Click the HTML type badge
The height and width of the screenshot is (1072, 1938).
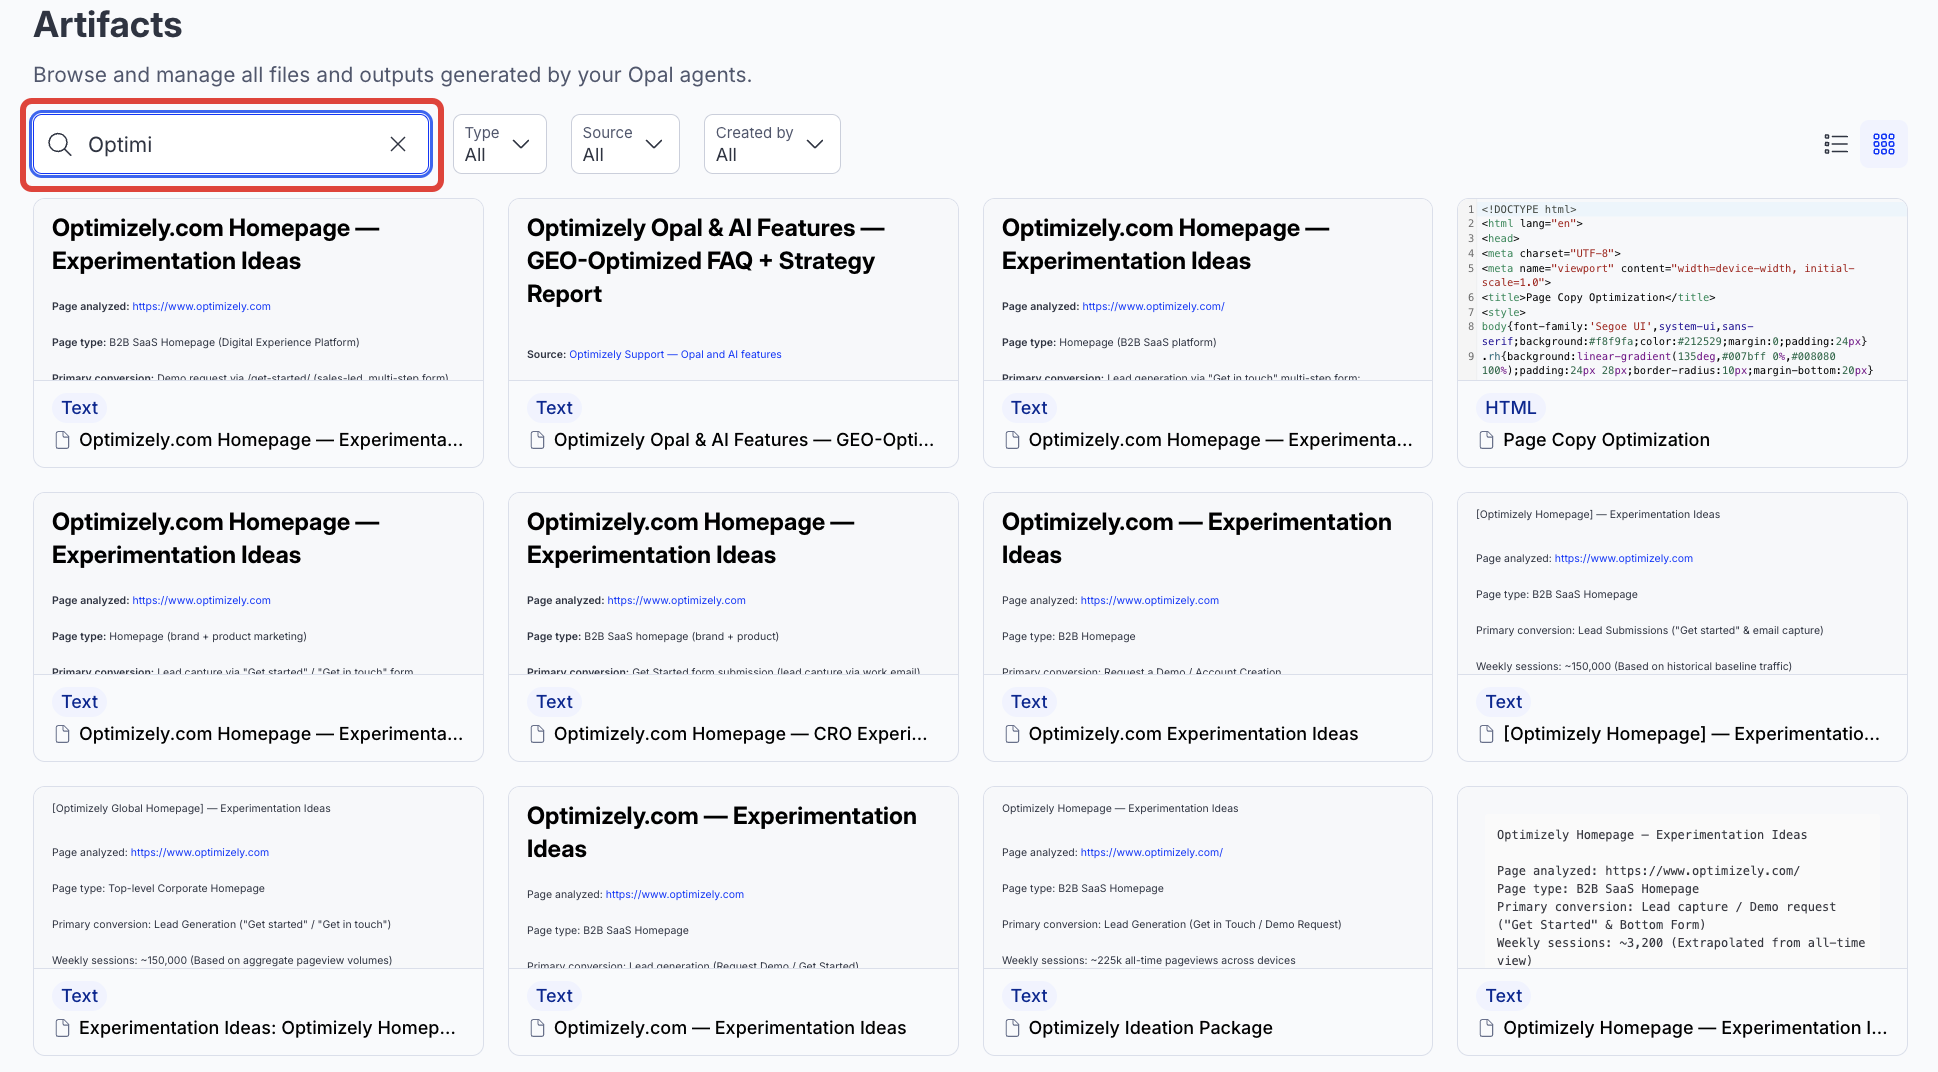coord(1510,408)
